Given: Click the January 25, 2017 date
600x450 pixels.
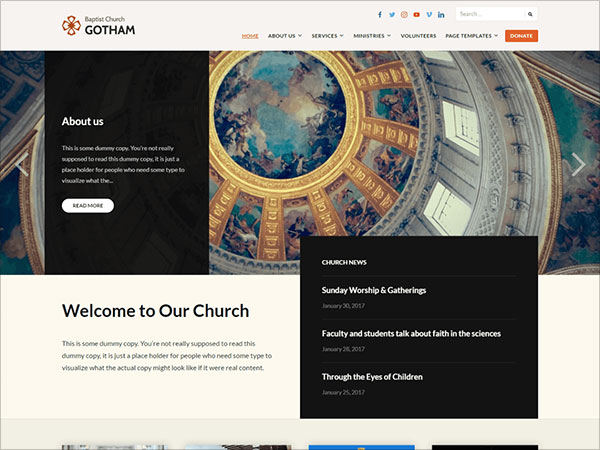Looking at the screenshot, I should click(x=343, y=392).
